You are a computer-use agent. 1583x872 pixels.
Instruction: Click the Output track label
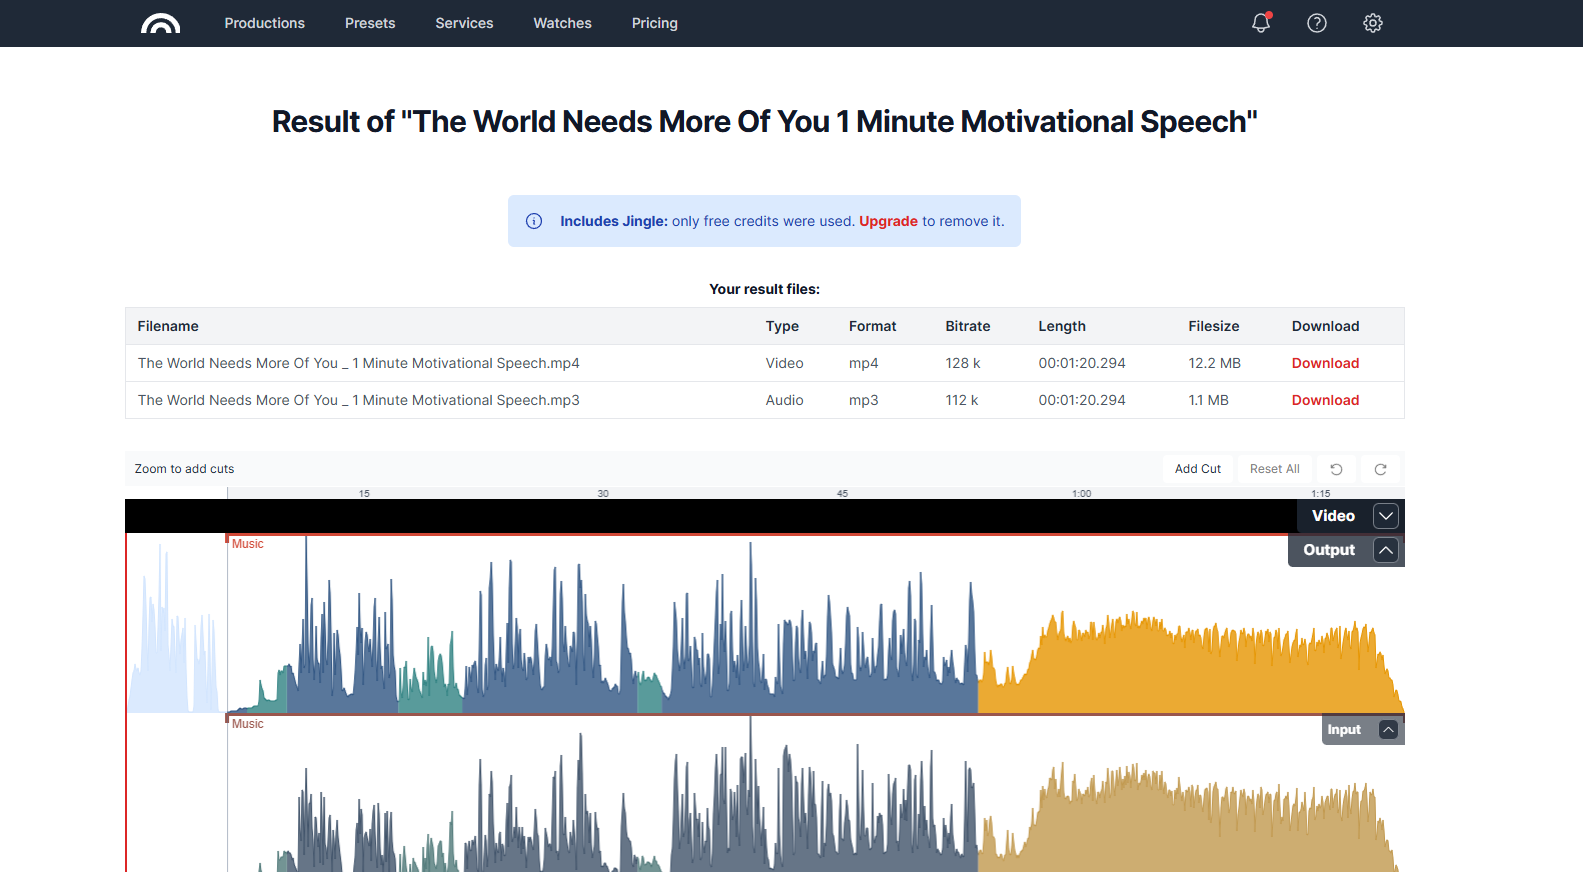pos(1329,550)
